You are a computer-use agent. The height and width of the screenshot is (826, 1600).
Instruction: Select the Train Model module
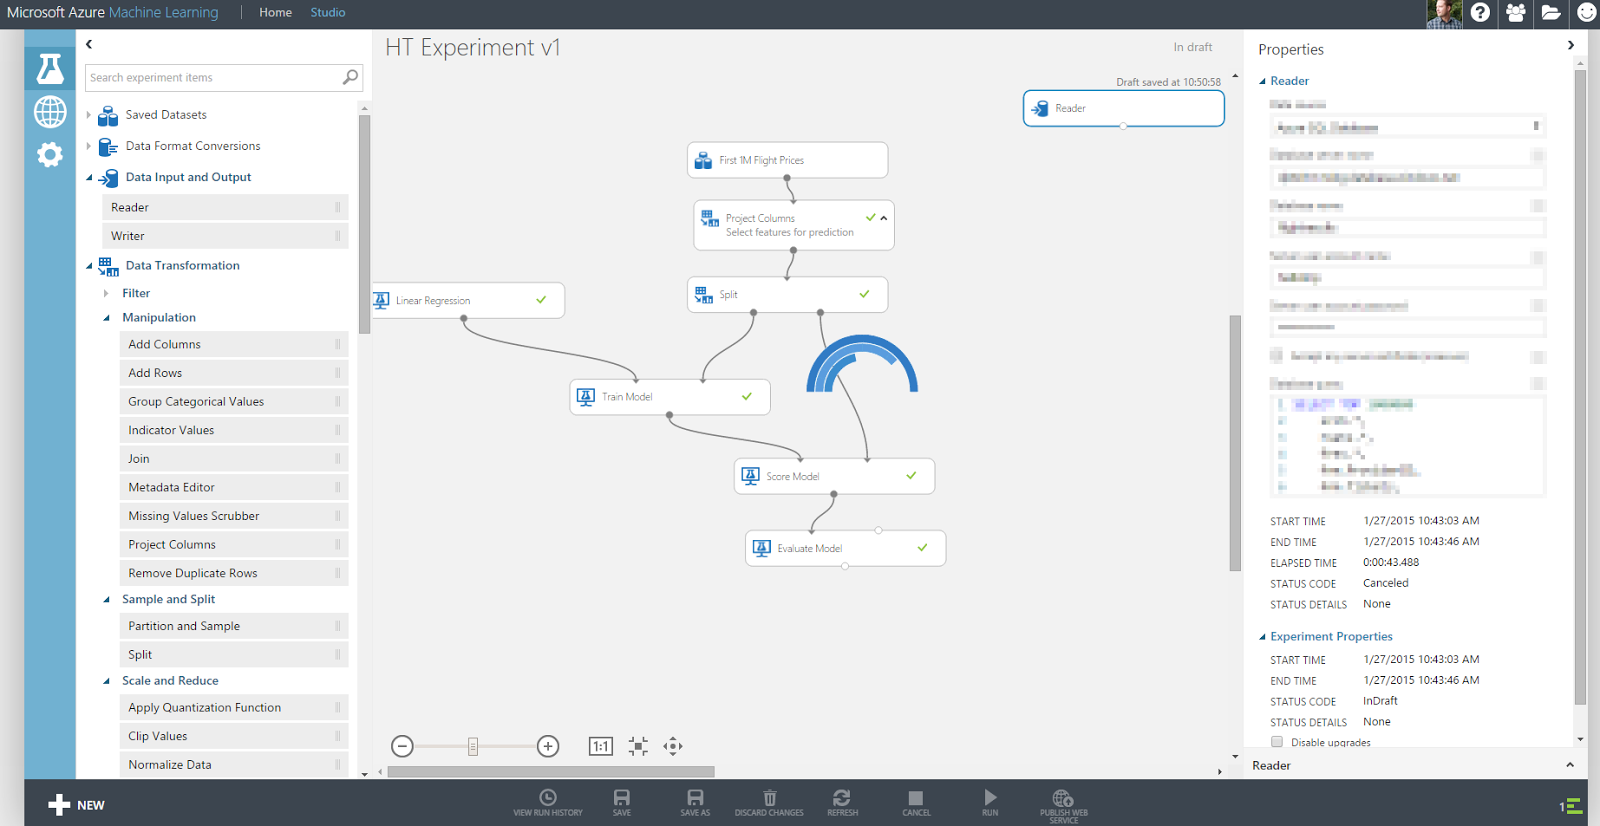(x=670, y=397)
